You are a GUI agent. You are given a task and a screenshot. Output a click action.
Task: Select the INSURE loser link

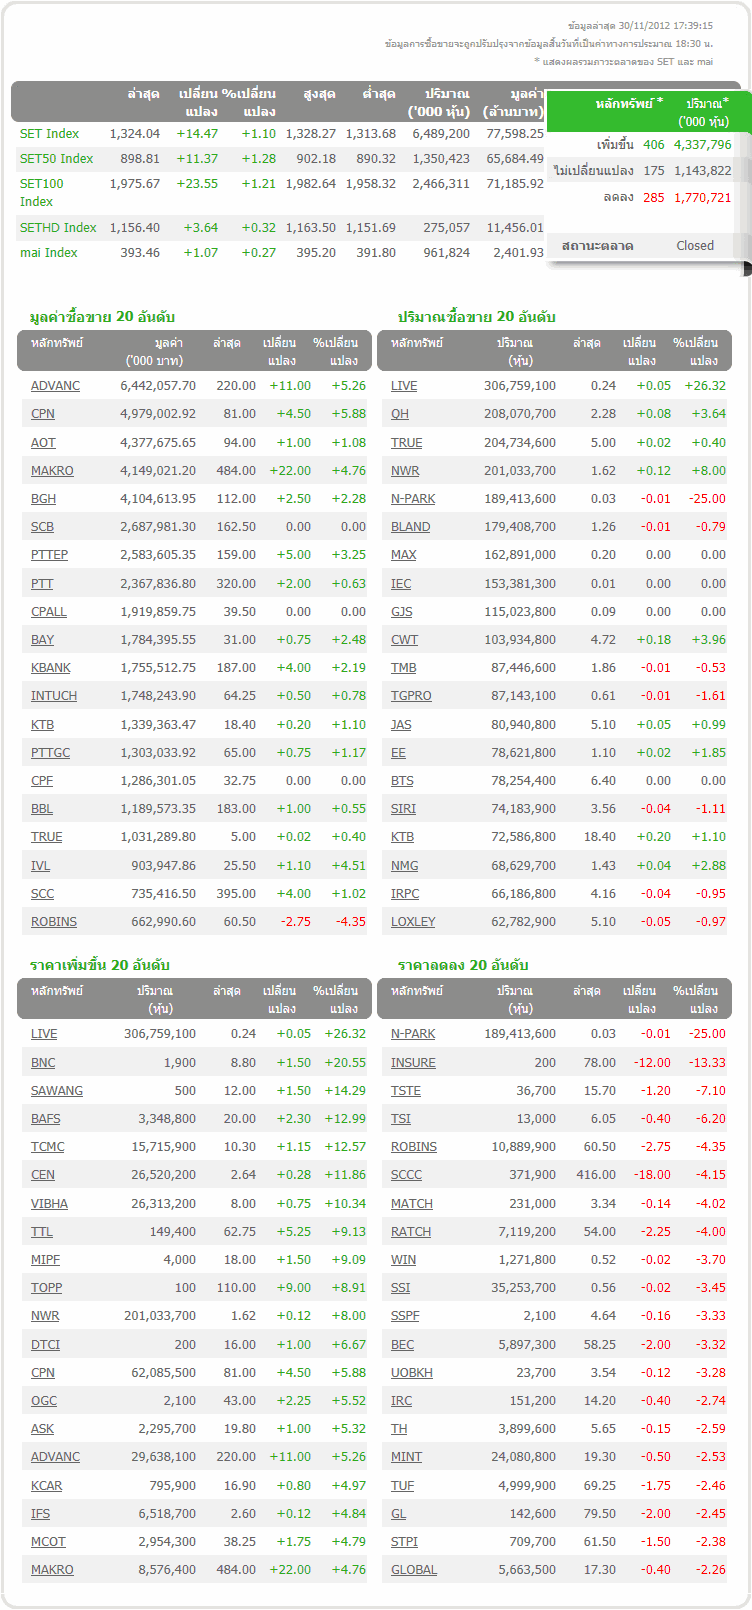[x=413, y=1063]
